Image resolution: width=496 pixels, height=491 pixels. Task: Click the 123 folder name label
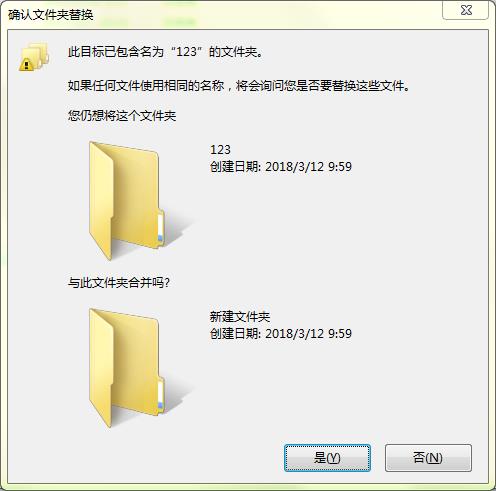tap(220, 150)
